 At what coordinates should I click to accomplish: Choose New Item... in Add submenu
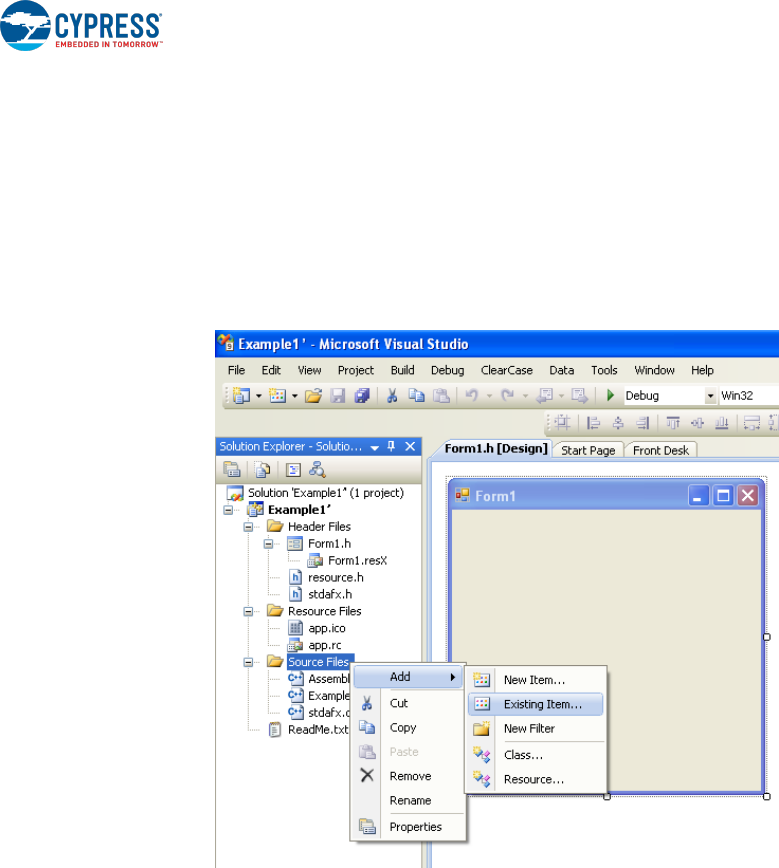click(x=535, y=680)
